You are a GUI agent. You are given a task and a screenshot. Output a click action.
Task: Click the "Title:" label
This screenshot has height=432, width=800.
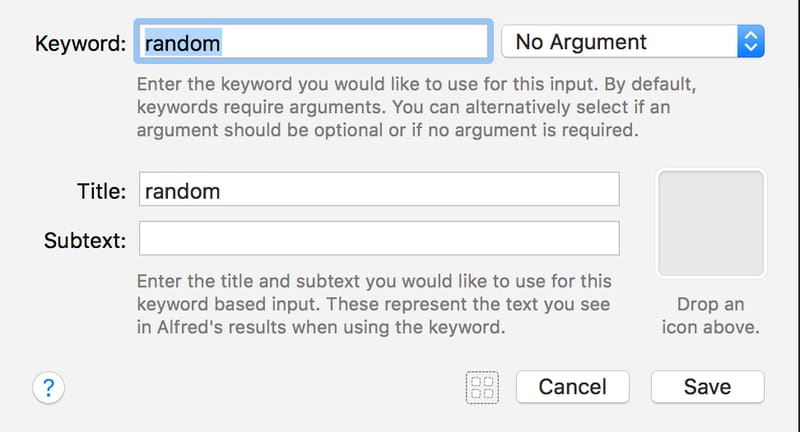tap(100, 191)
